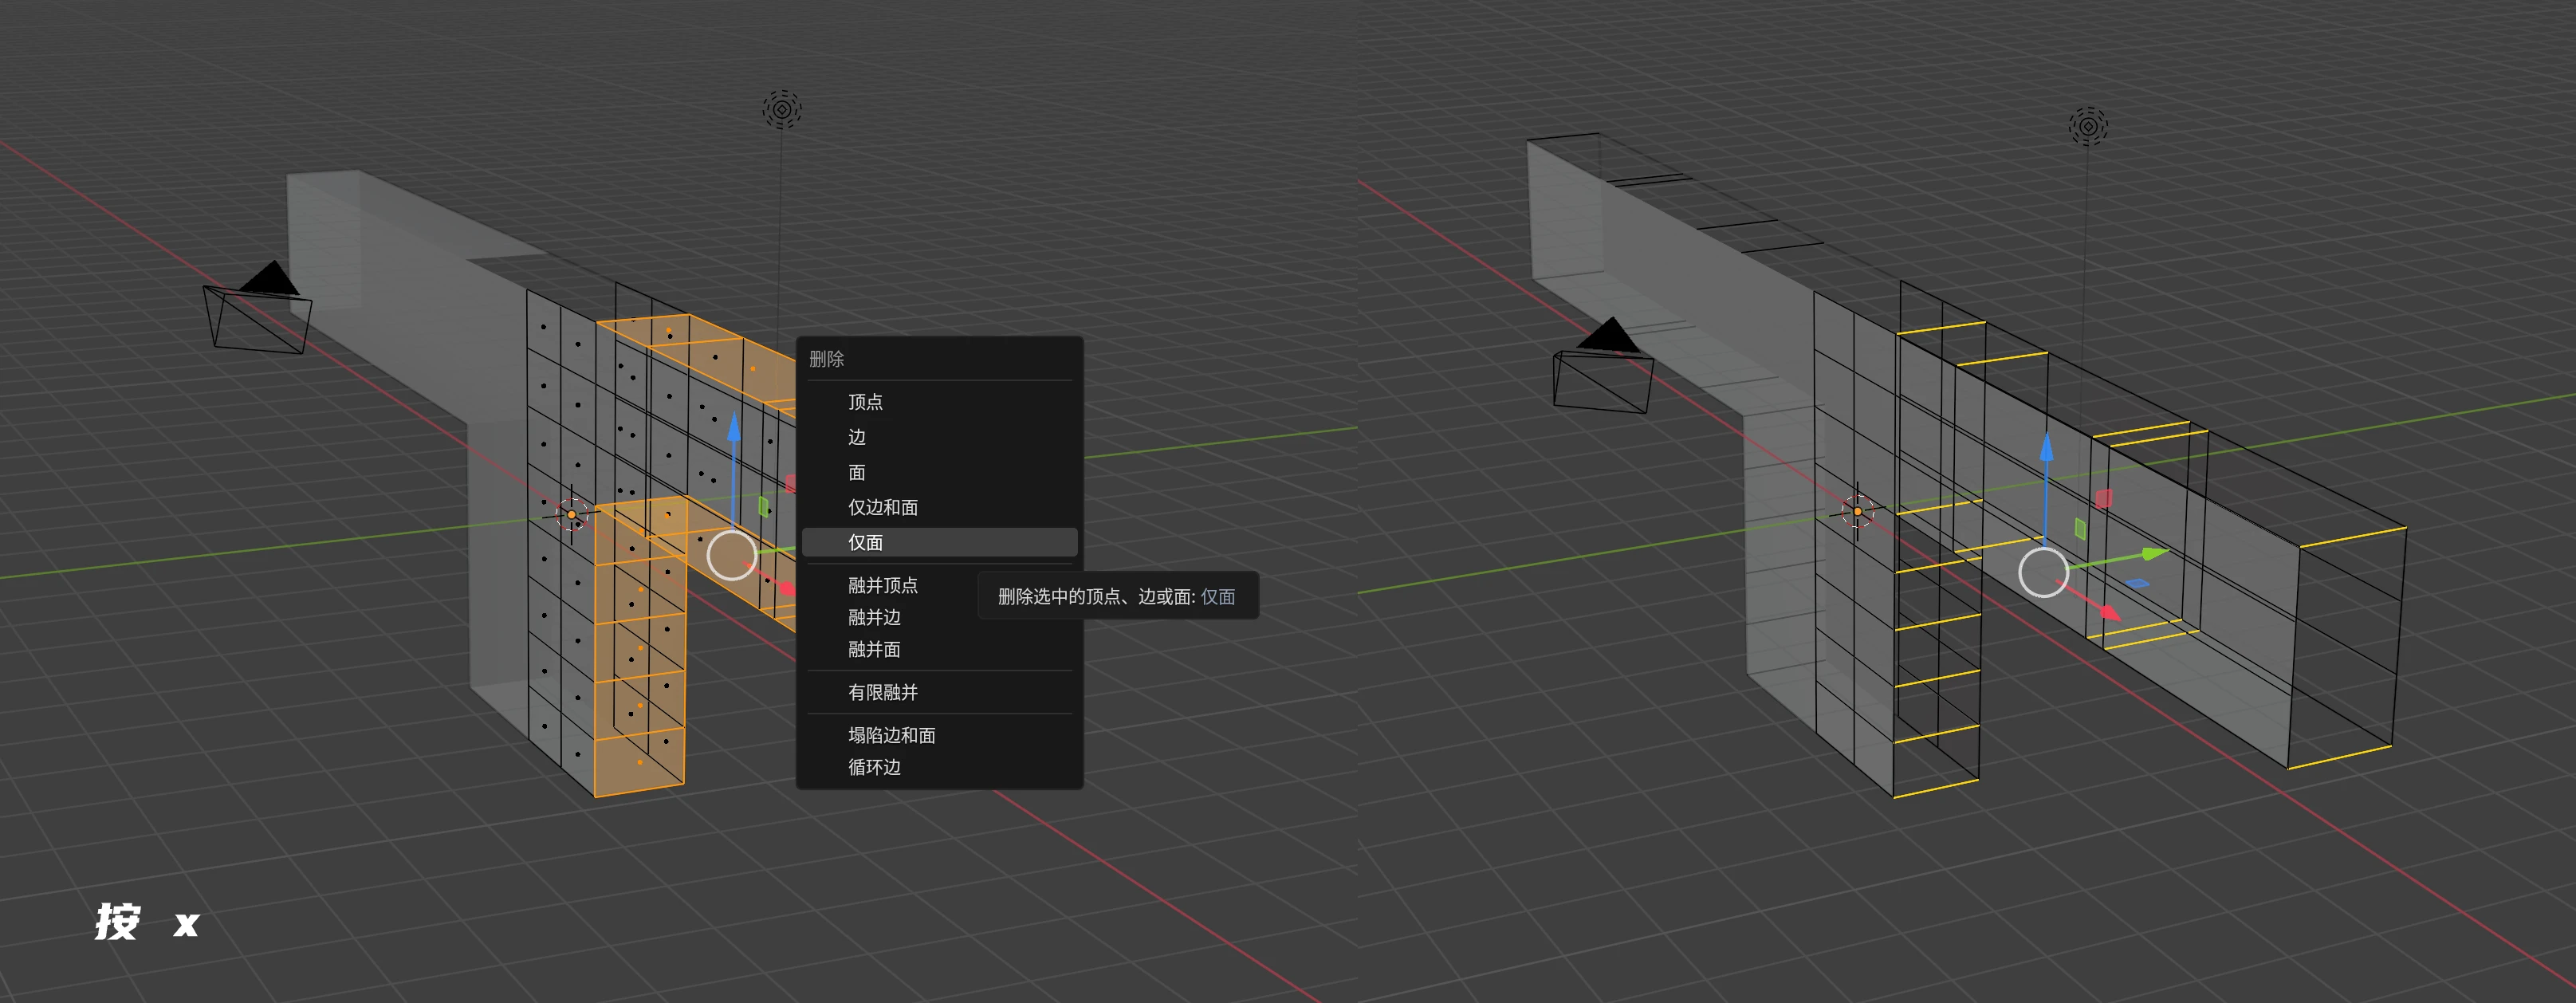Select 融并面 in the delete menu

pyautogui.click(x=874, y=649)
